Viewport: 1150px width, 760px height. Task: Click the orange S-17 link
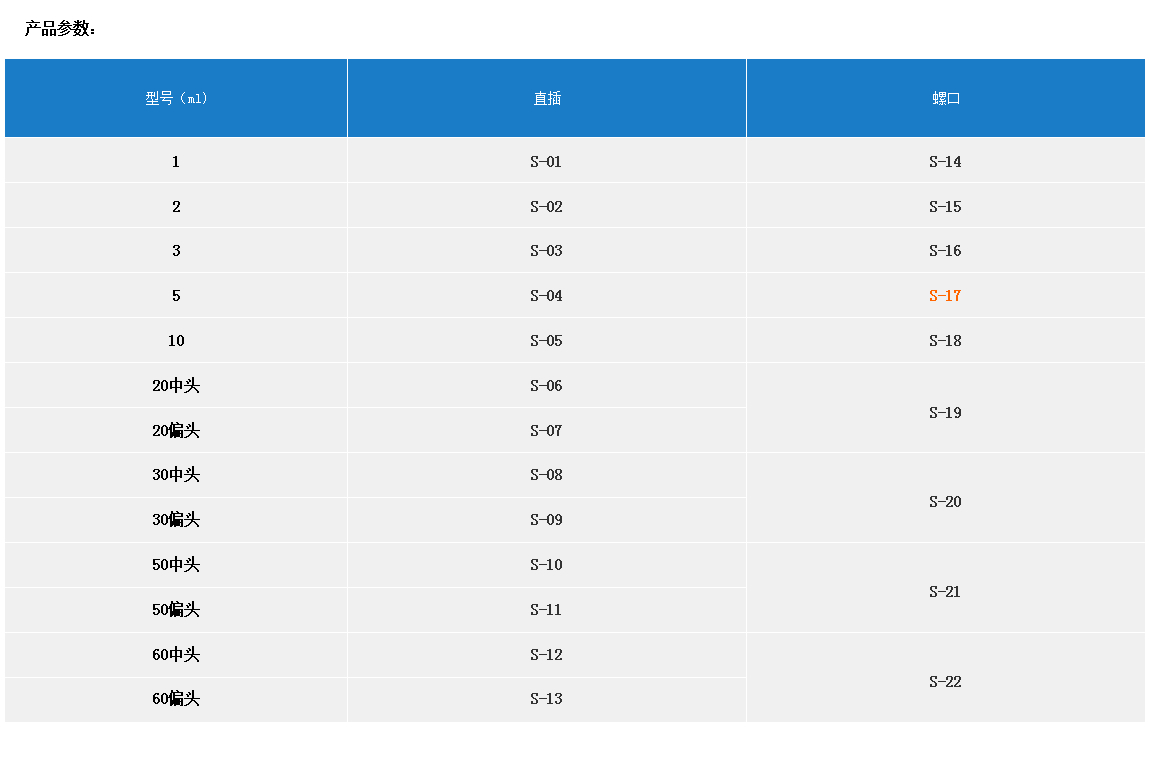point(944,296)
